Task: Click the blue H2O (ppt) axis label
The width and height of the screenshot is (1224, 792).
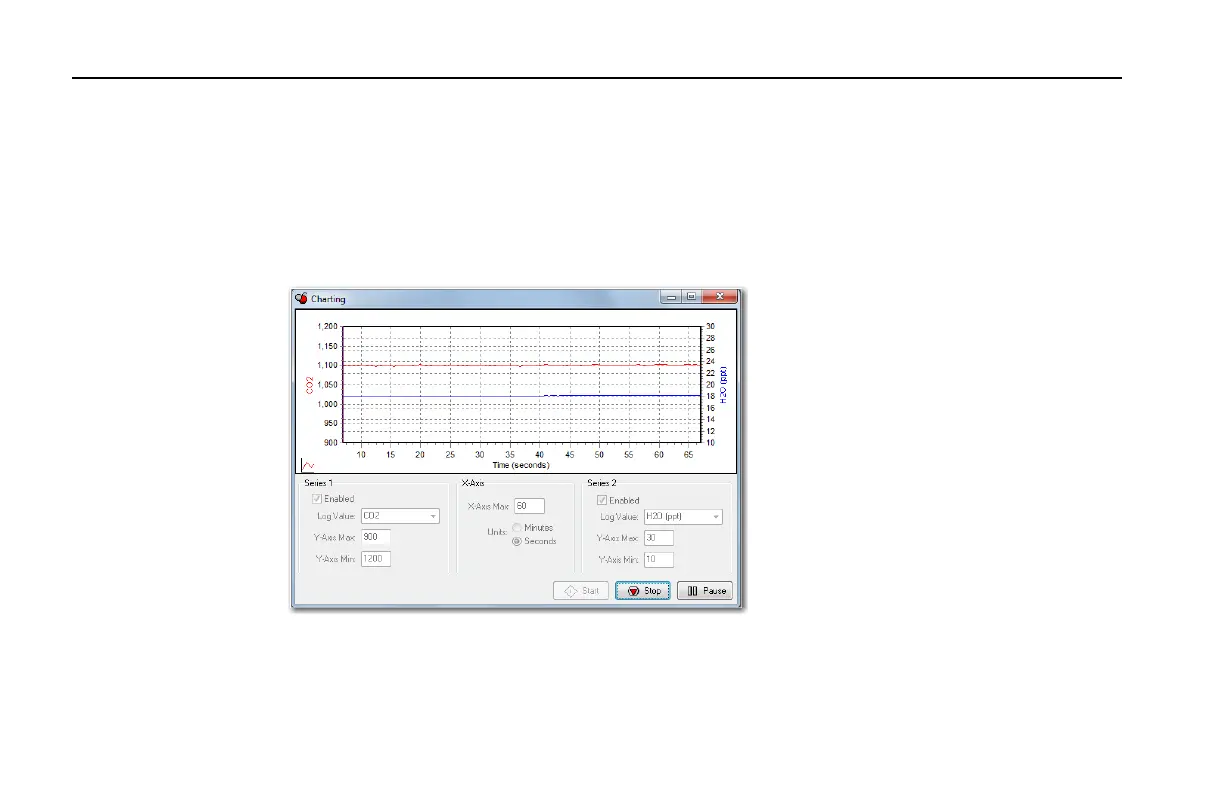Action: click(x=724, y=385)
